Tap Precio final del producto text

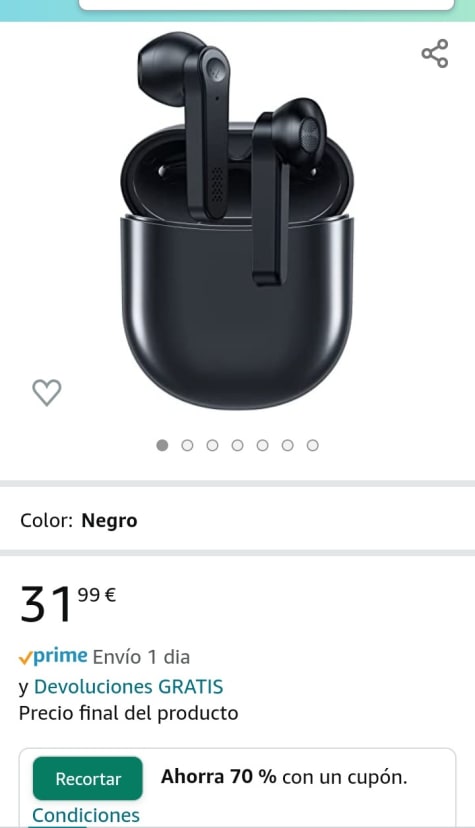point(128,713)
